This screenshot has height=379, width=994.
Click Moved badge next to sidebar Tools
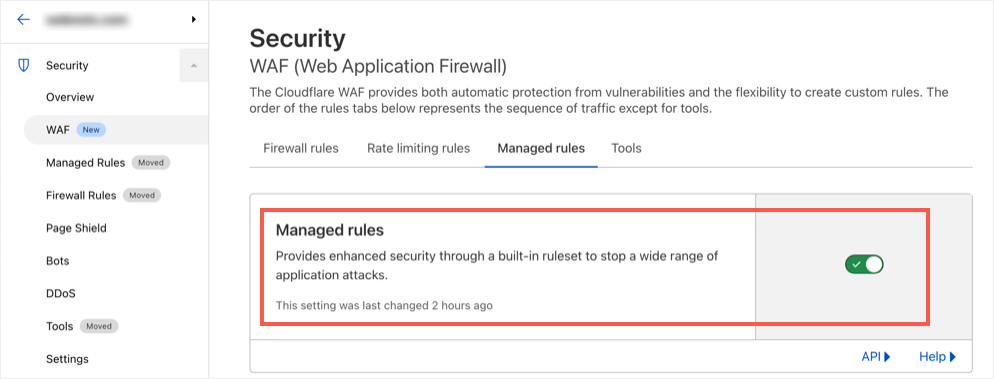[99, 326]
